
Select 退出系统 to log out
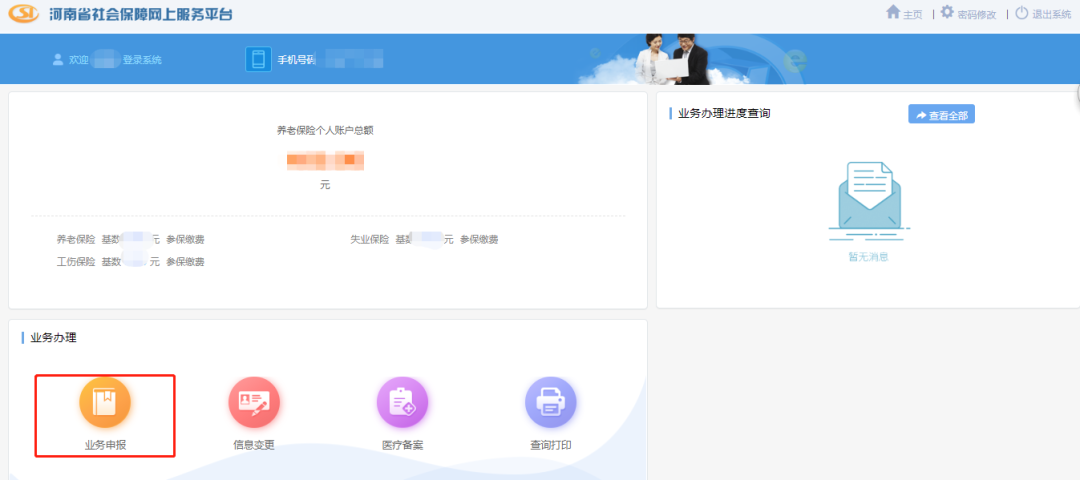coord(1052,14)
